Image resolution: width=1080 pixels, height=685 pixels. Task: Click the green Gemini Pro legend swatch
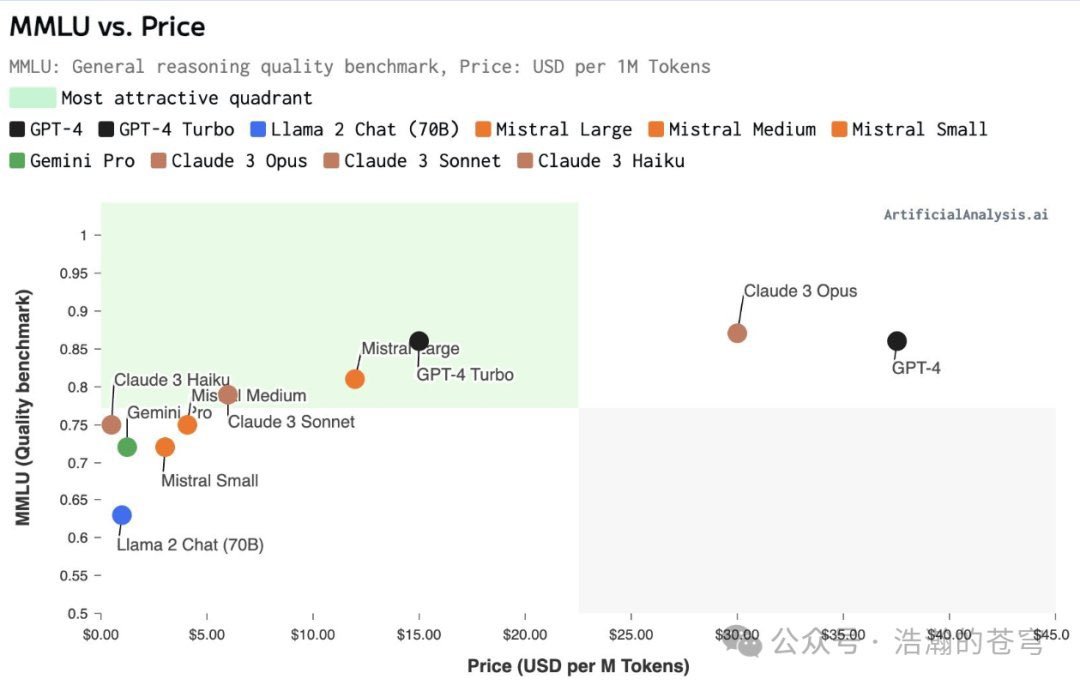(x=17, y=161)
